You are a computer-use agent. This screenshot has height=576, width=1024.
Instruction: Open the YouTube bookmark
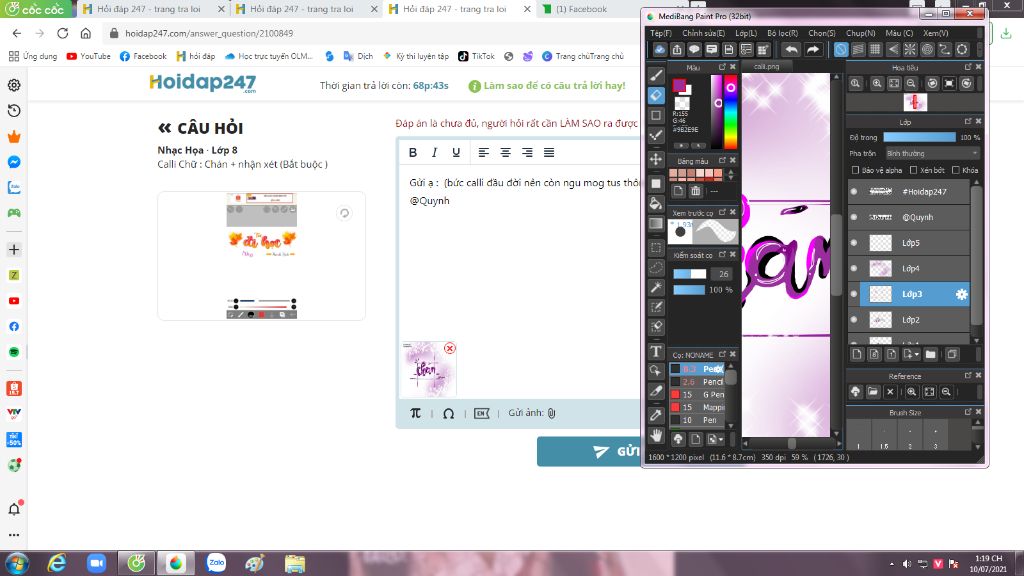pyautogui.click(x=88, y=56)
